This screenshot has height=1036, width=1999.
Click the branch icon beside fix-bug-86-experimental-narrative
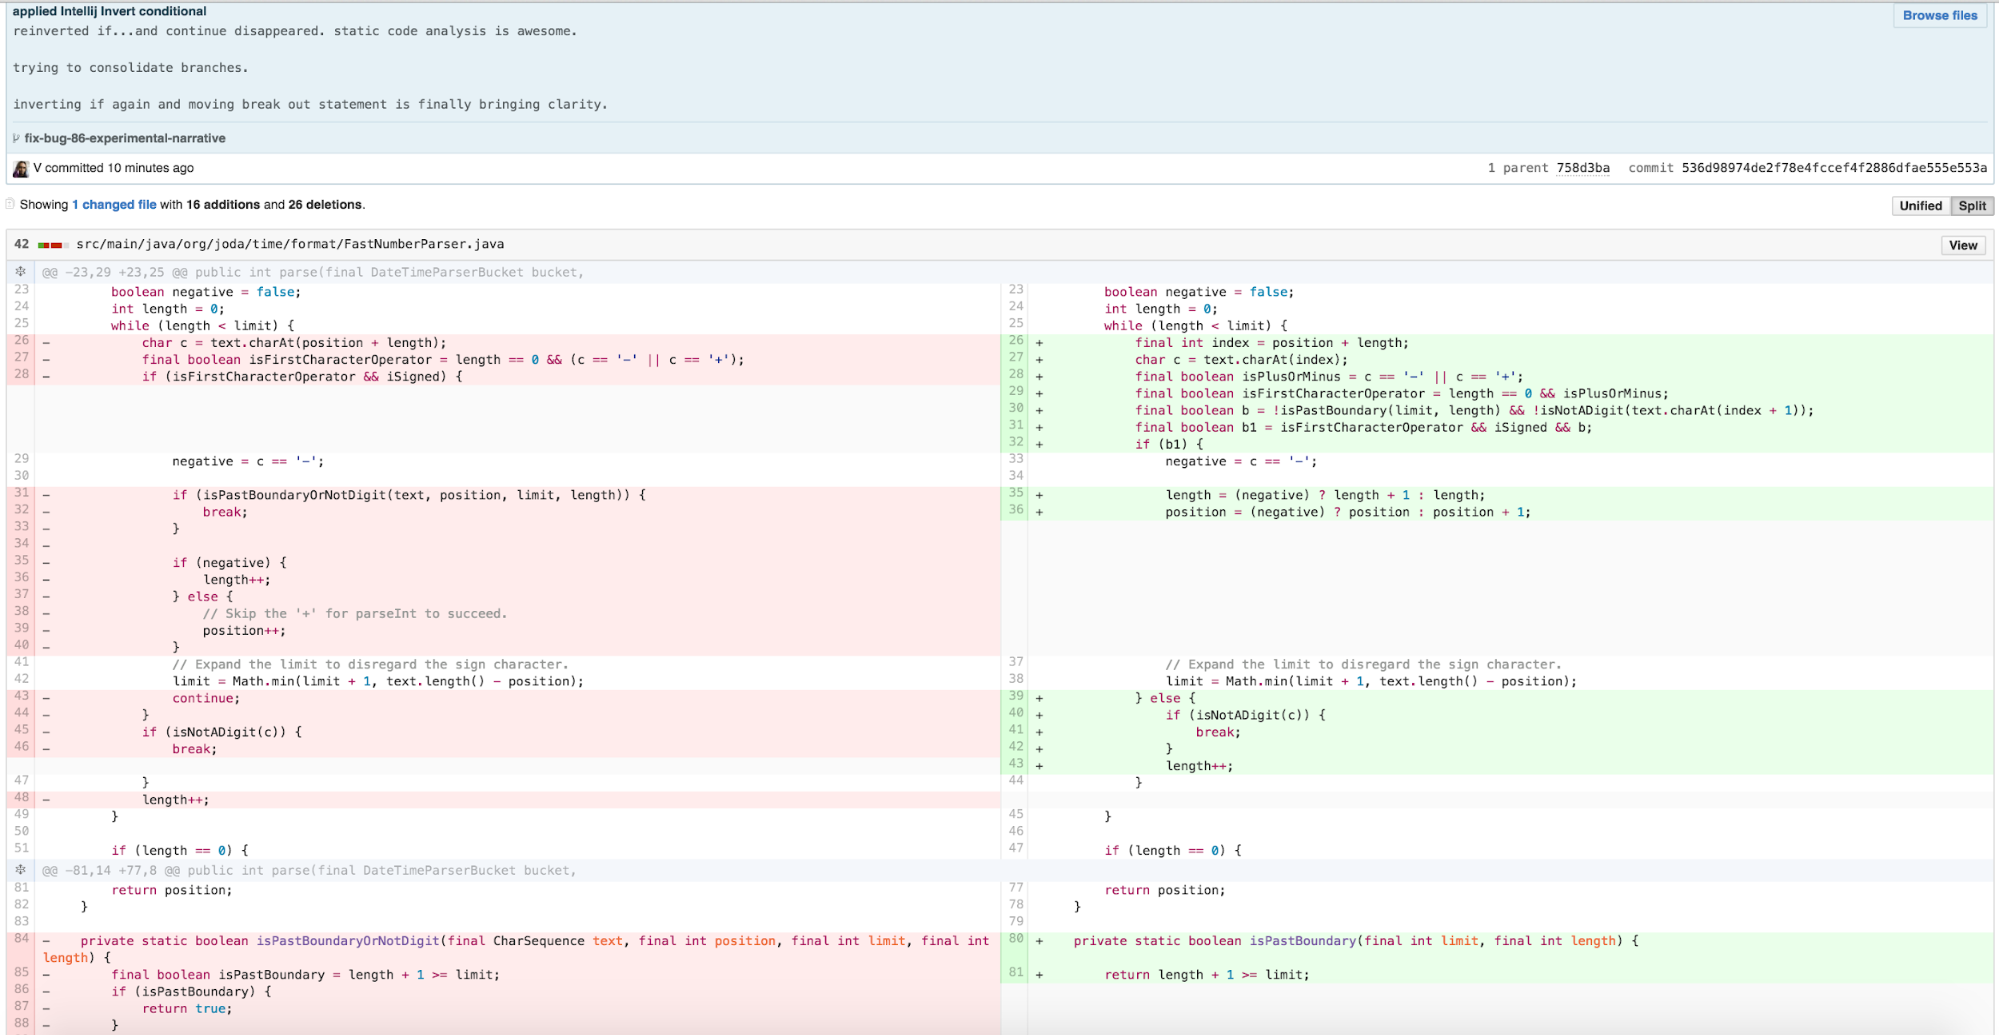16,138
